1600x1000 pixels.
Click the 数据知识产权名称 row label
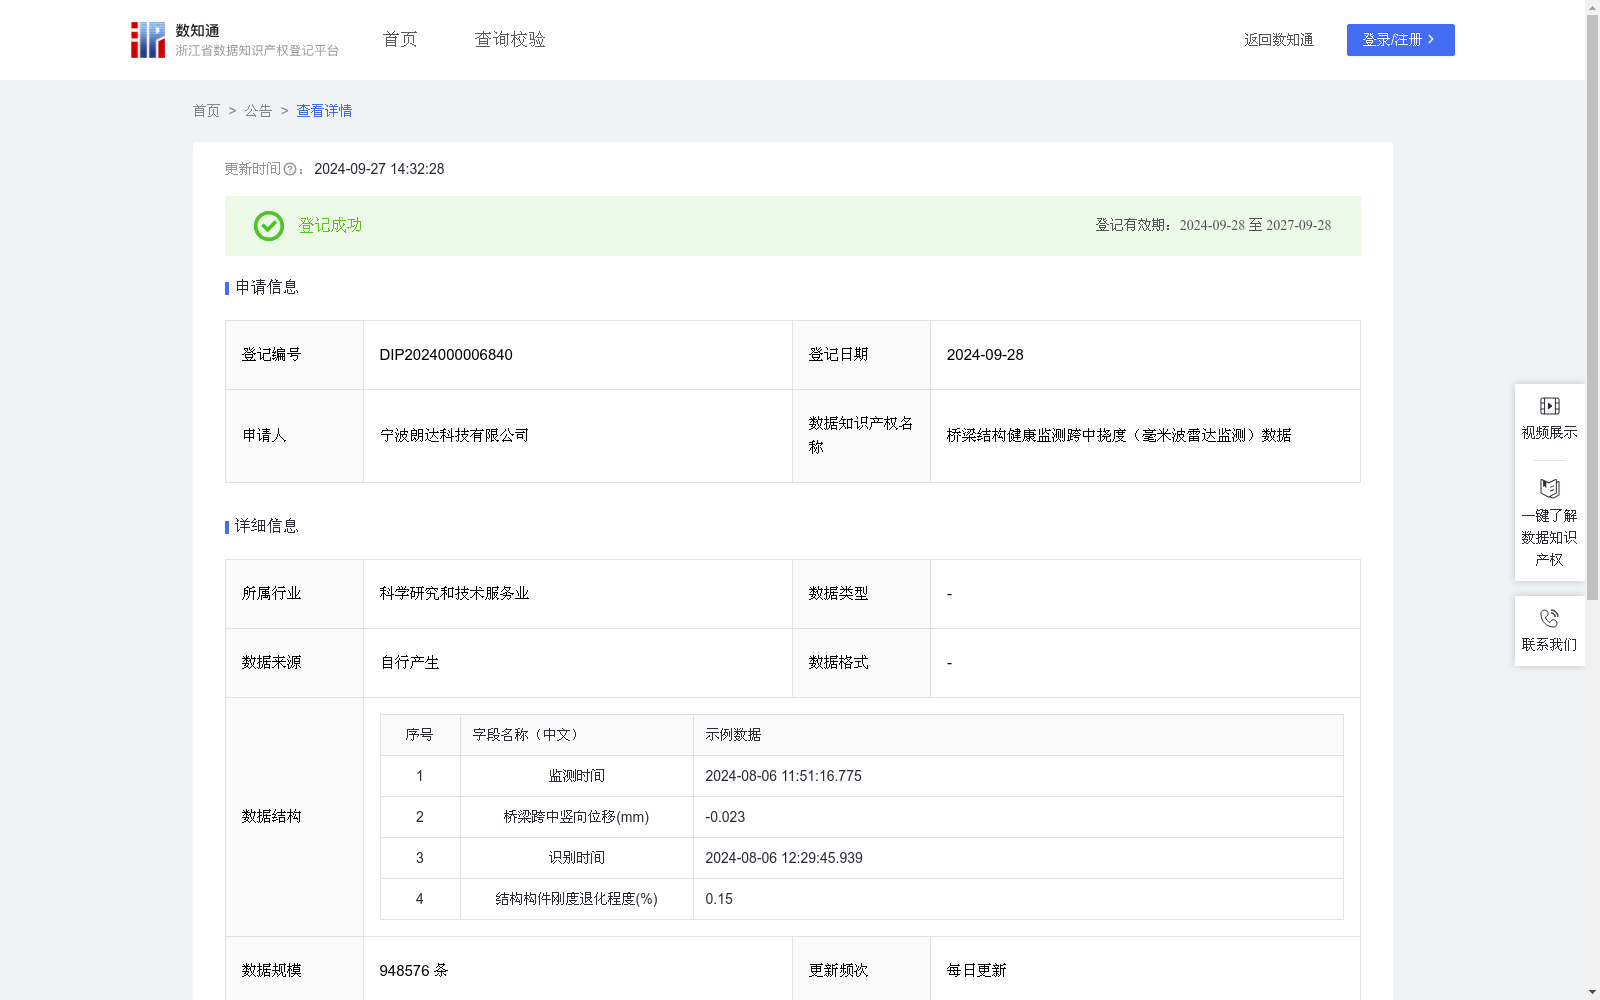click(861, 436)
